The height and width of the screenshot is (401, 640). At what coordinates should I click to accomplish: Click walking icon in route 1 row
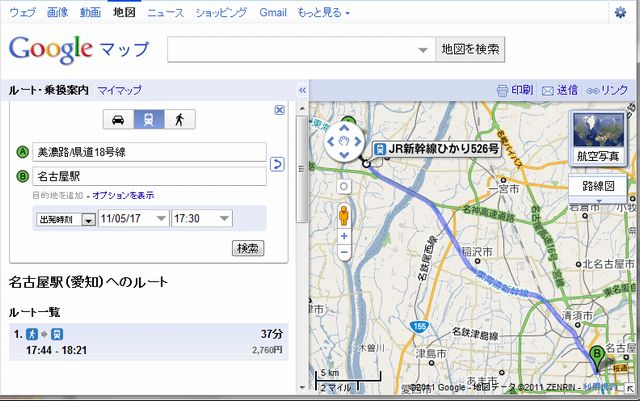coord(32,334)
